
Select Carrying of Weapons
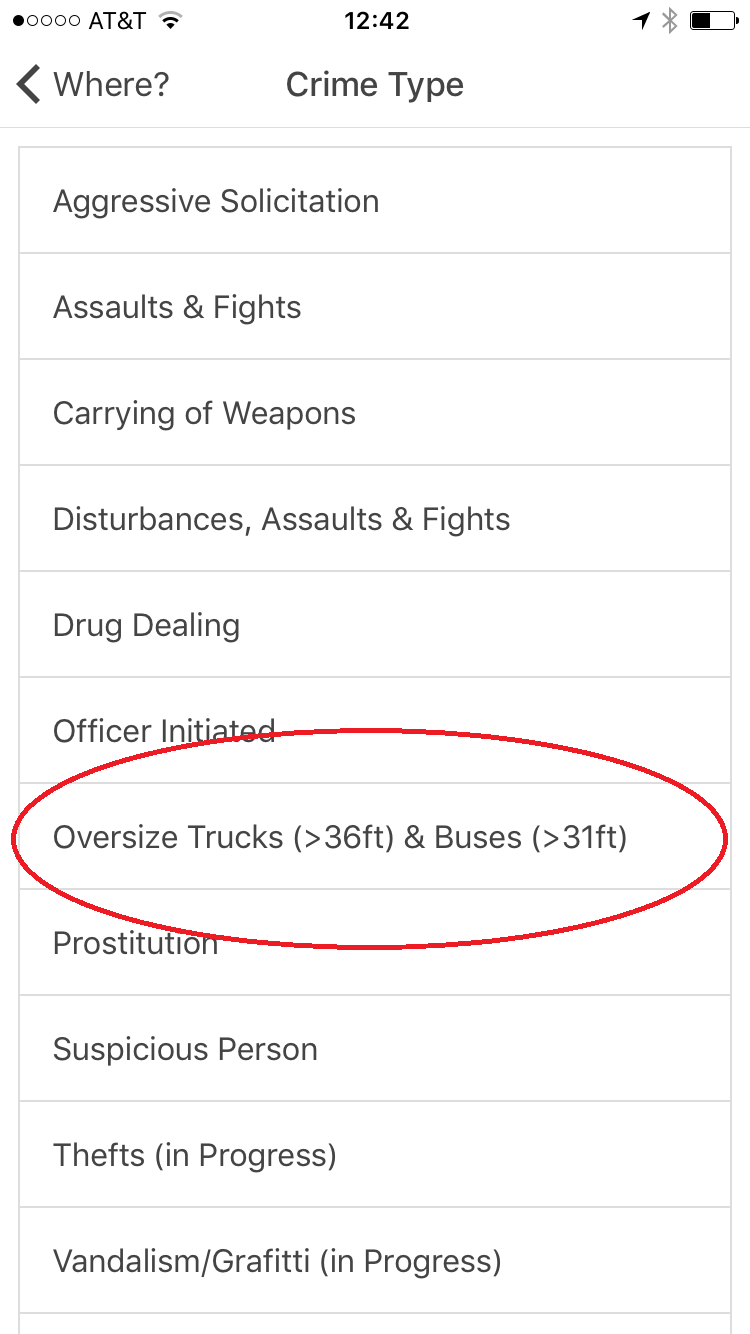click(375, 413)
